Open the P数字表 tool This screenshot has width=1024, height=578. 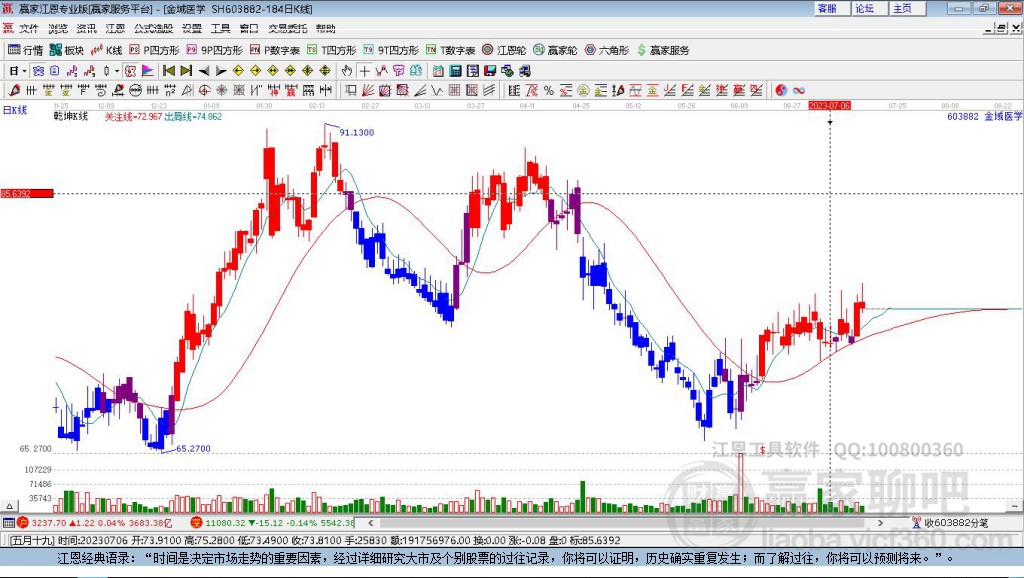[274, 50]
